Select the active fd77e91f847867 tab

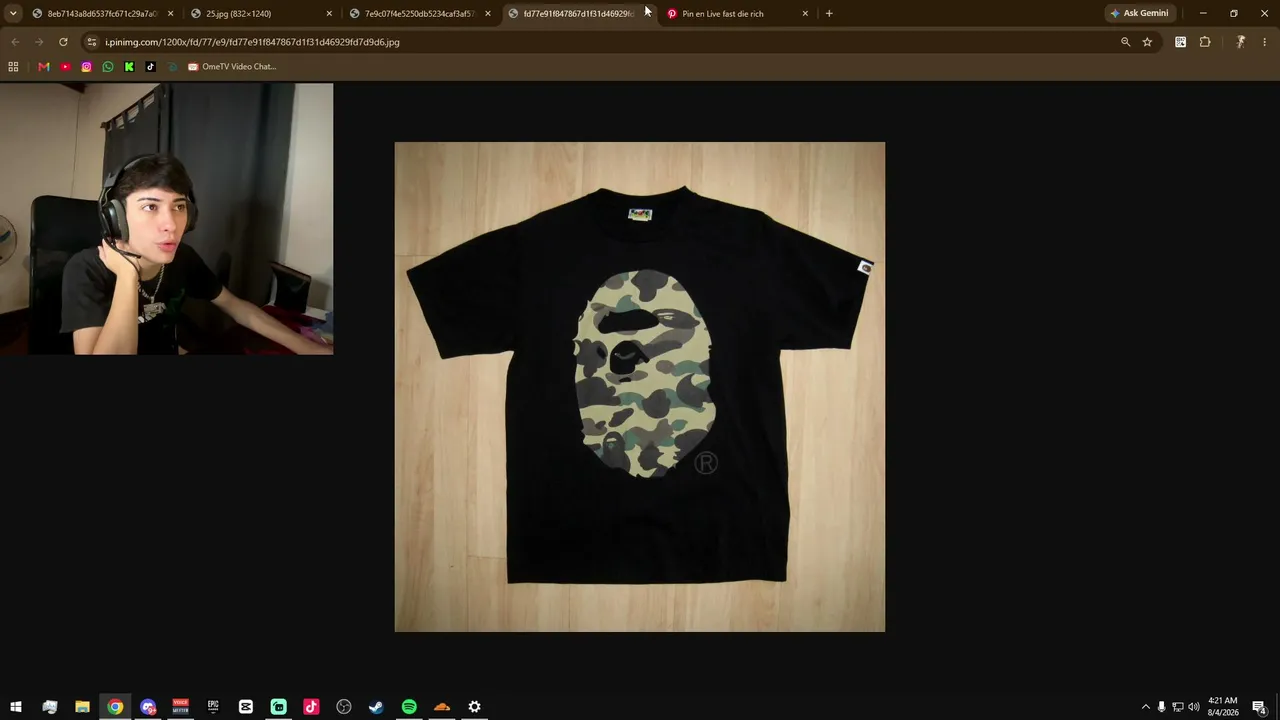coord(578,14)
